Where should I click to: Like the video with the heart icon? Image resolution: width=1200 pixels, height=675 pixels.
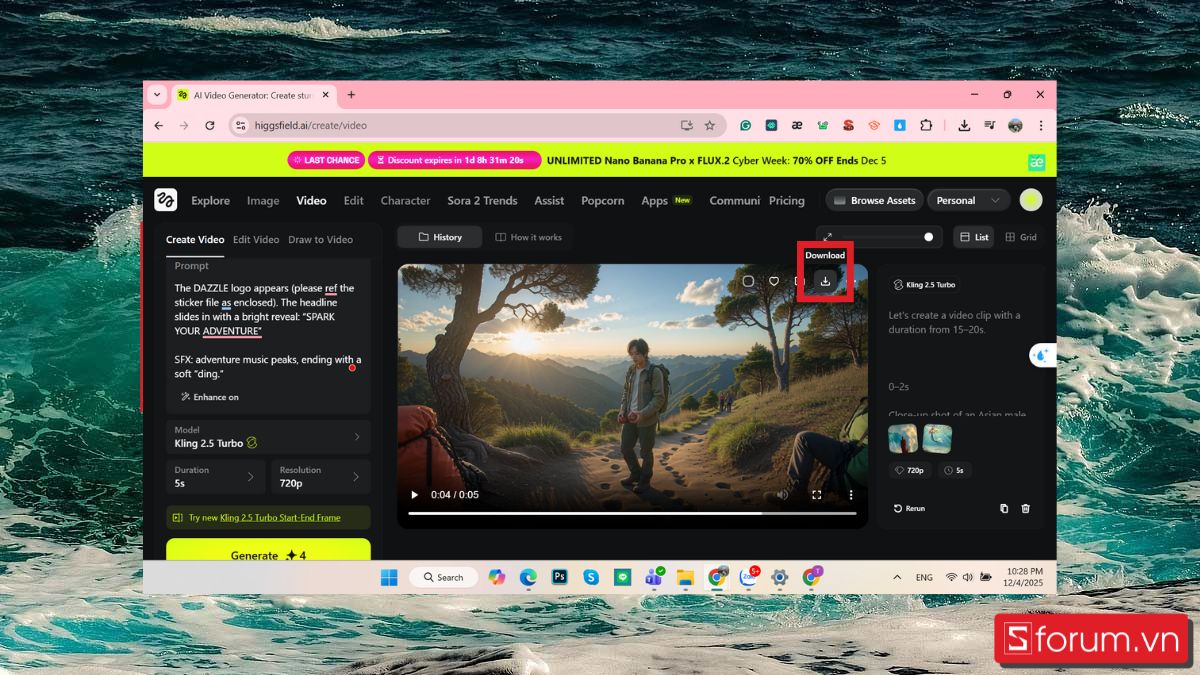773,281
